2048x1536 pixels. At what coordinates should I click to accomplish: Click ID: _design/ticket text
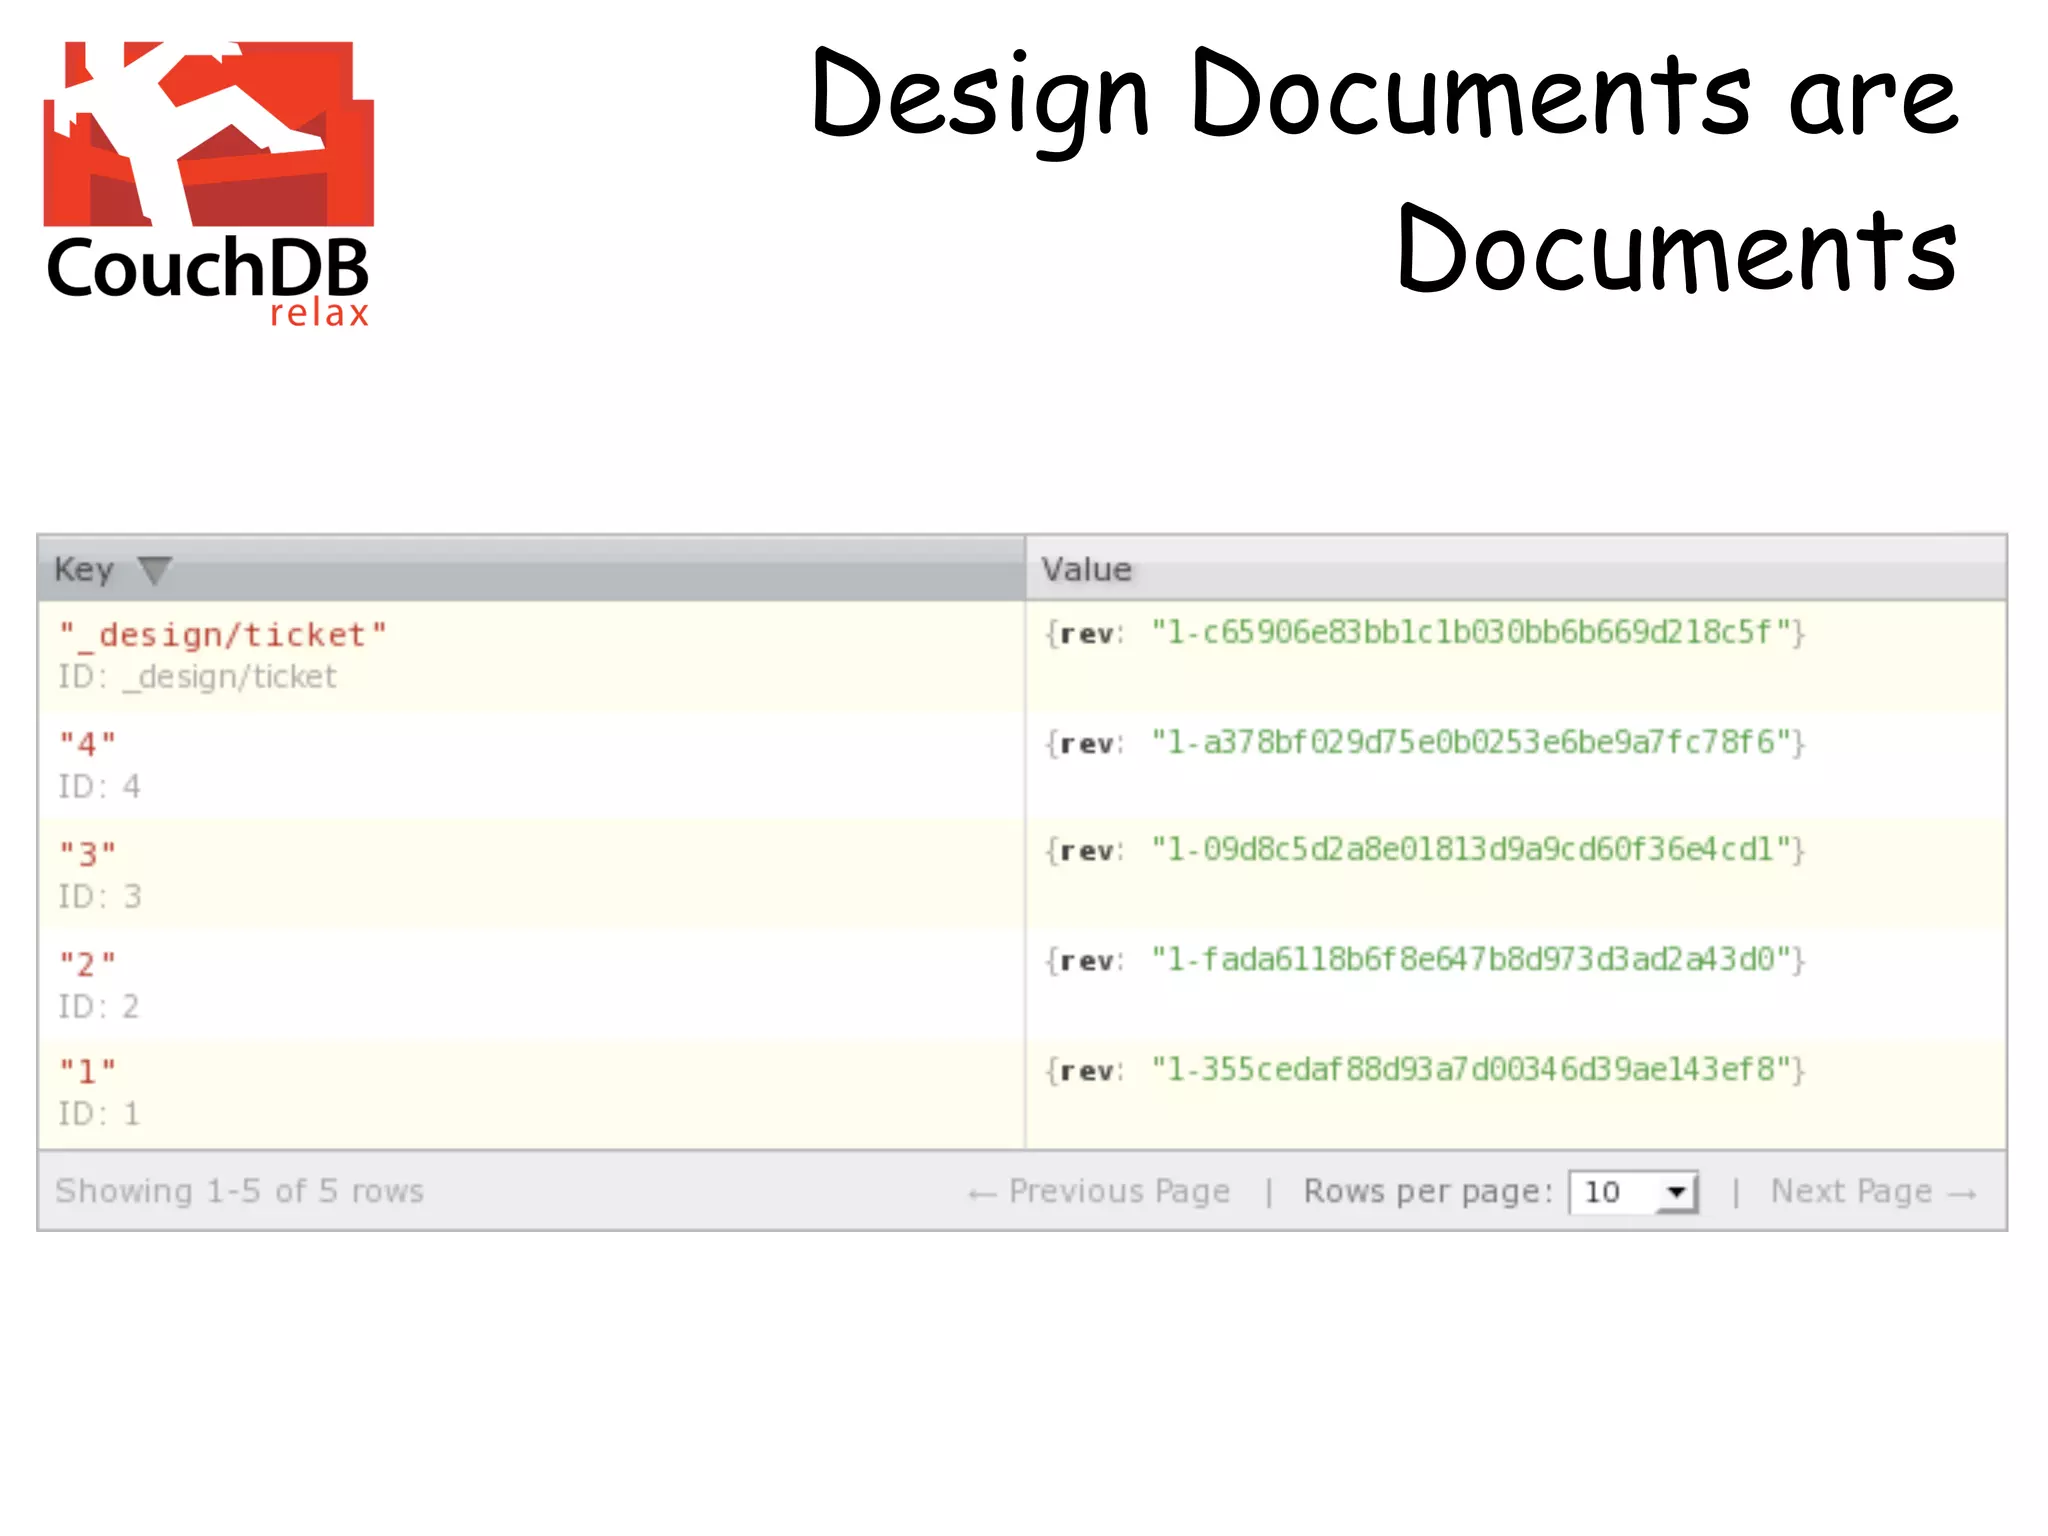(197, 678)
